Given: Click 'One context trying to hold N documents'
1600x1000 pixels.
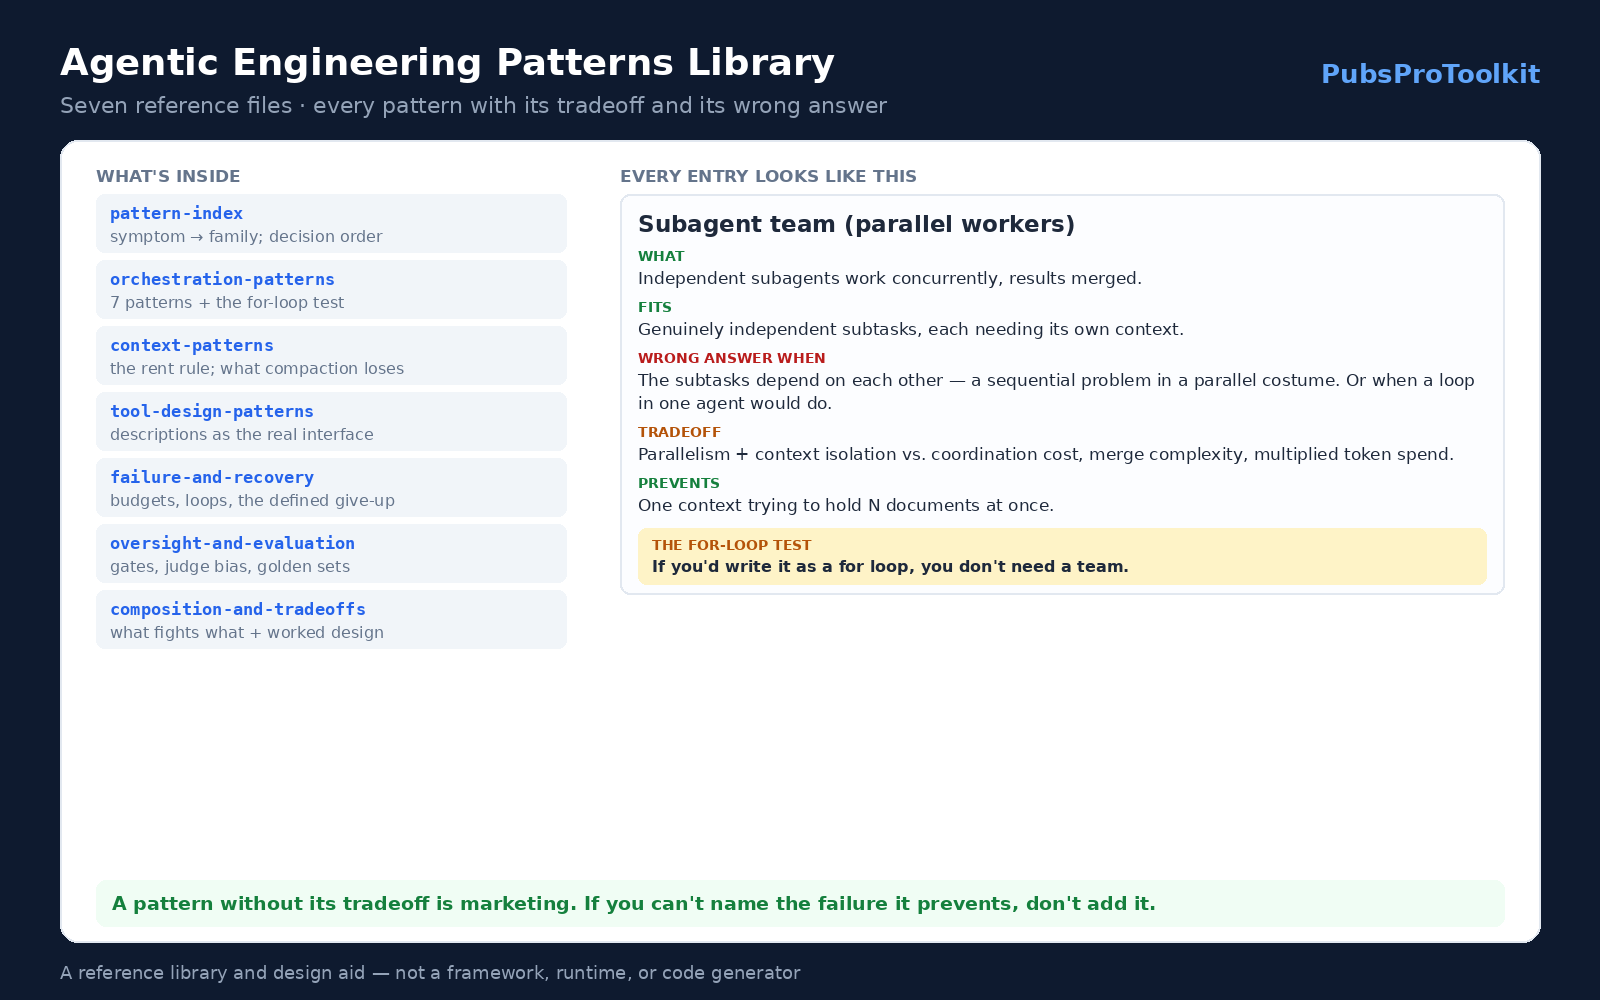Looking at the screenshot, I should coord(845,505).
